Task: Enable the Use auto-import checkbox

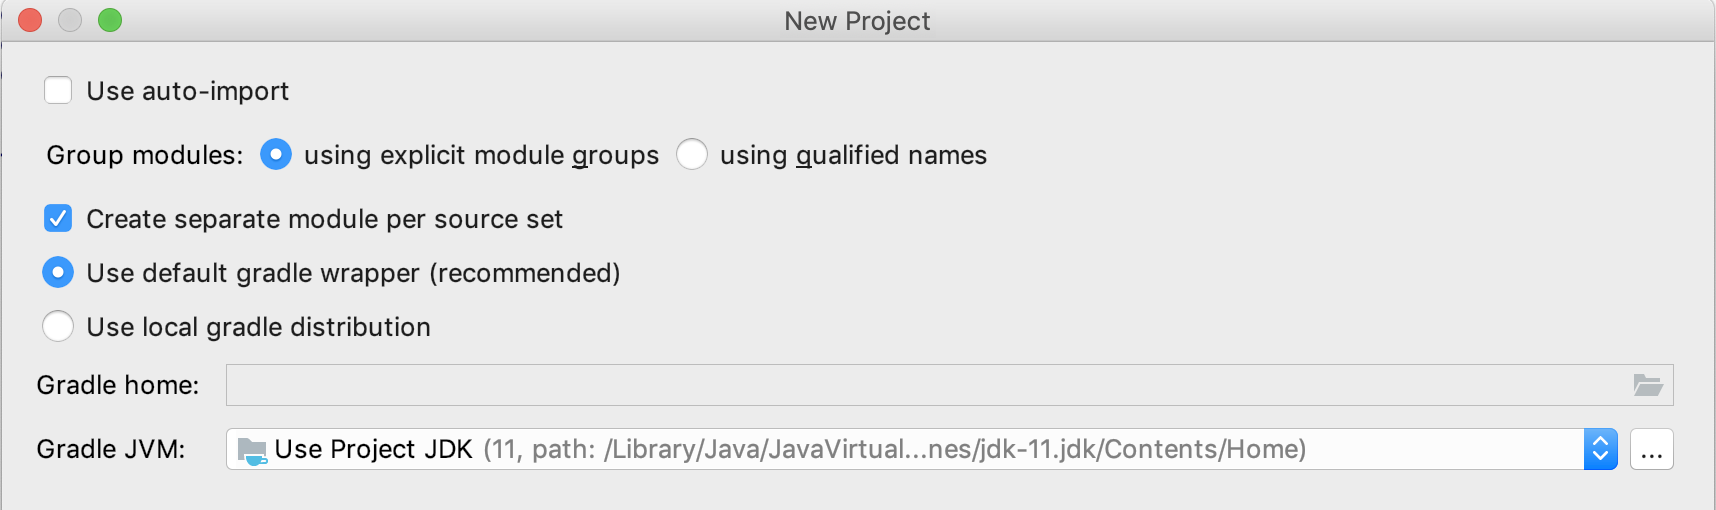Action: pyautogui.click(x=58, y=91)
